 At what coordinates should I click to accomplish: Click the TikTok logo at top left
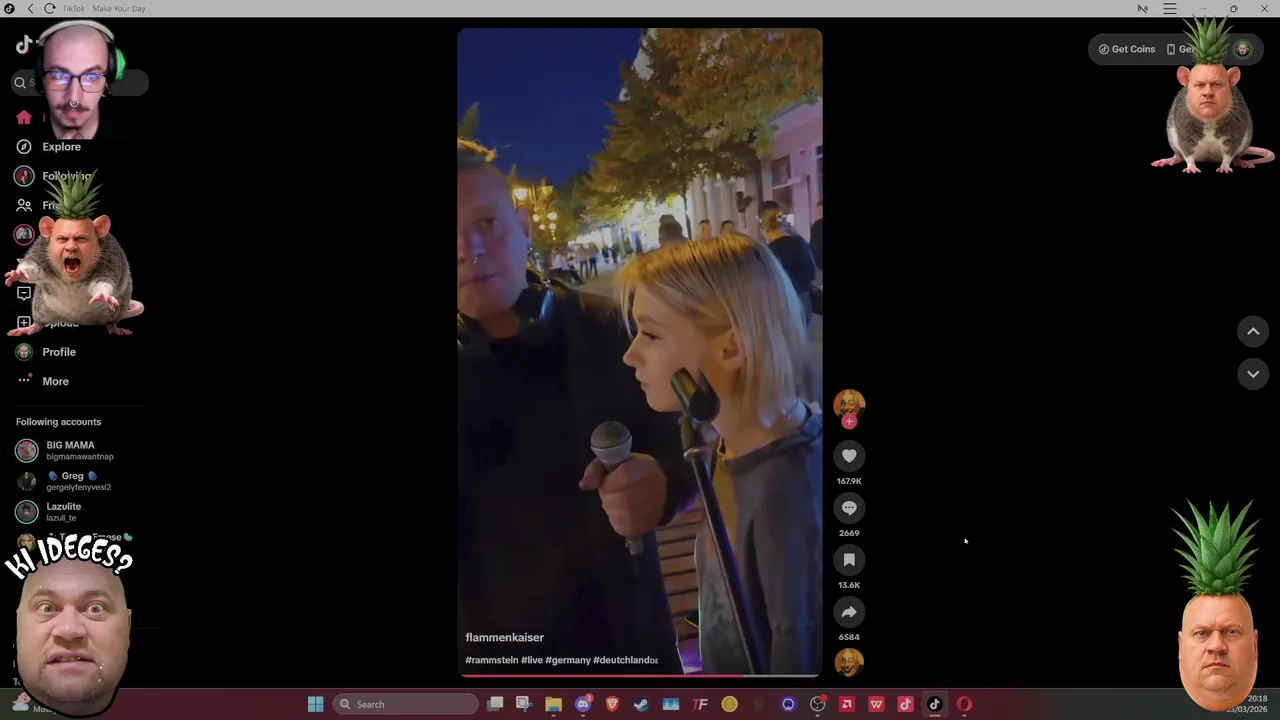pyautogui.click(x=24, y=45)
